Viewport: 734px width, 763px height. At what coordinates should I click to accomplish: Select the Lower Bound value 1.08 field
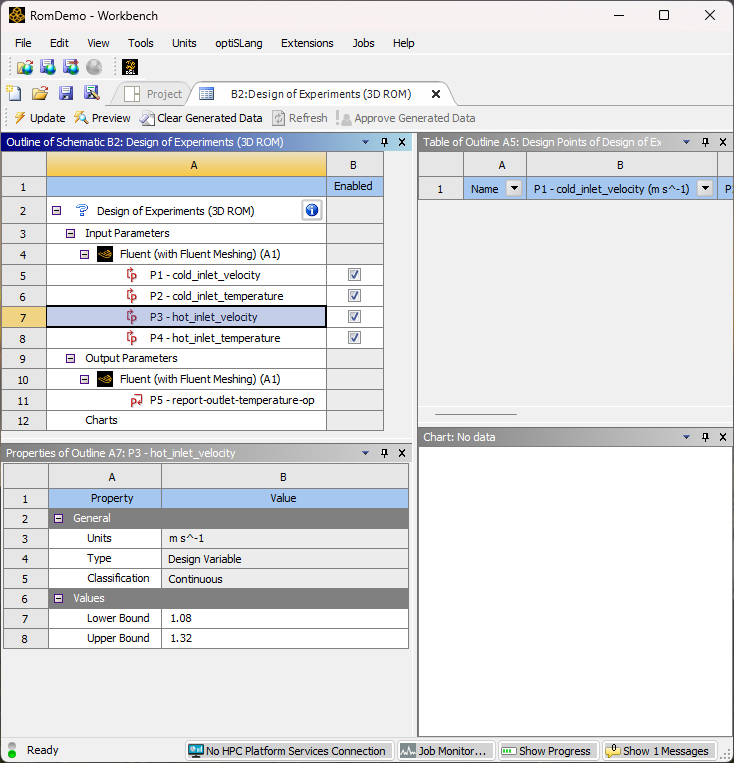click(x=284, y=618)
